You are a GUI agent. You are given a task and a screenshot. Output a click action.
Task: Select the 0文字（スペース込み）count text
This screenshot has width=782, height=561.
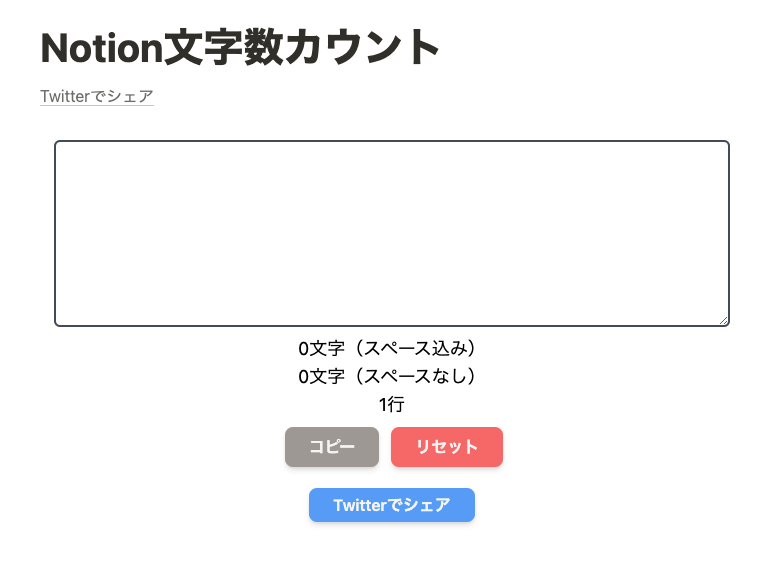(391, 349)
